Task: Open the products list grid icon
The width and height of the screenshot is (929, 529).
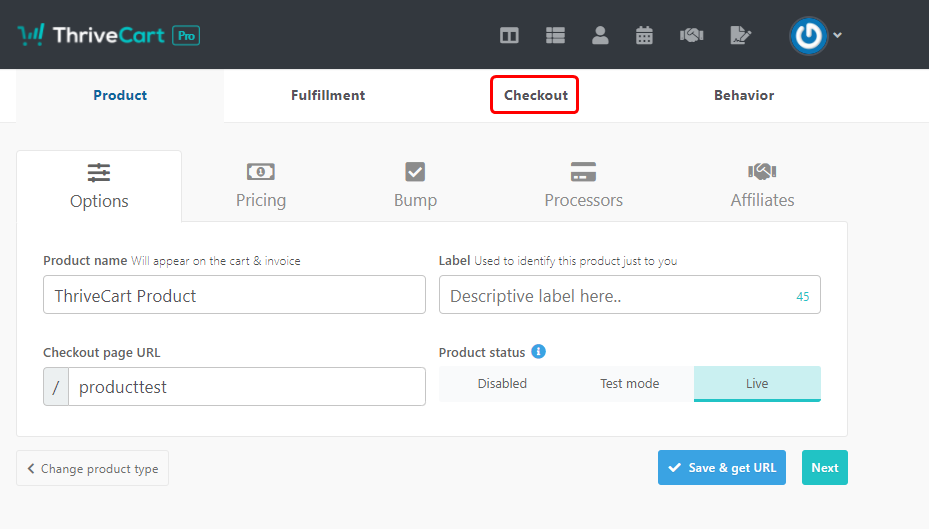Action: 555,36
